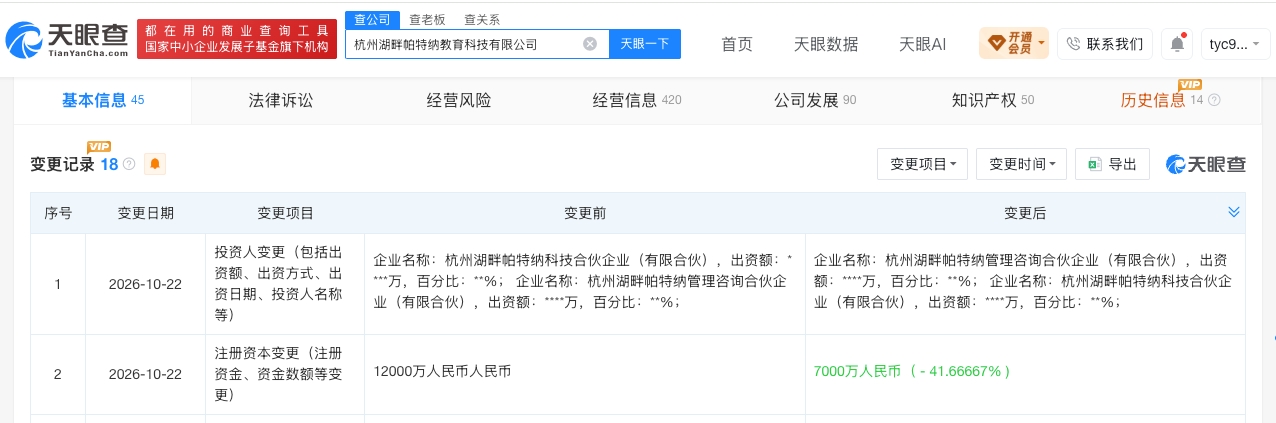Show help for 历史信息 question mark
Viewport: 1276px width, 423px height.
coord(1214,100)
